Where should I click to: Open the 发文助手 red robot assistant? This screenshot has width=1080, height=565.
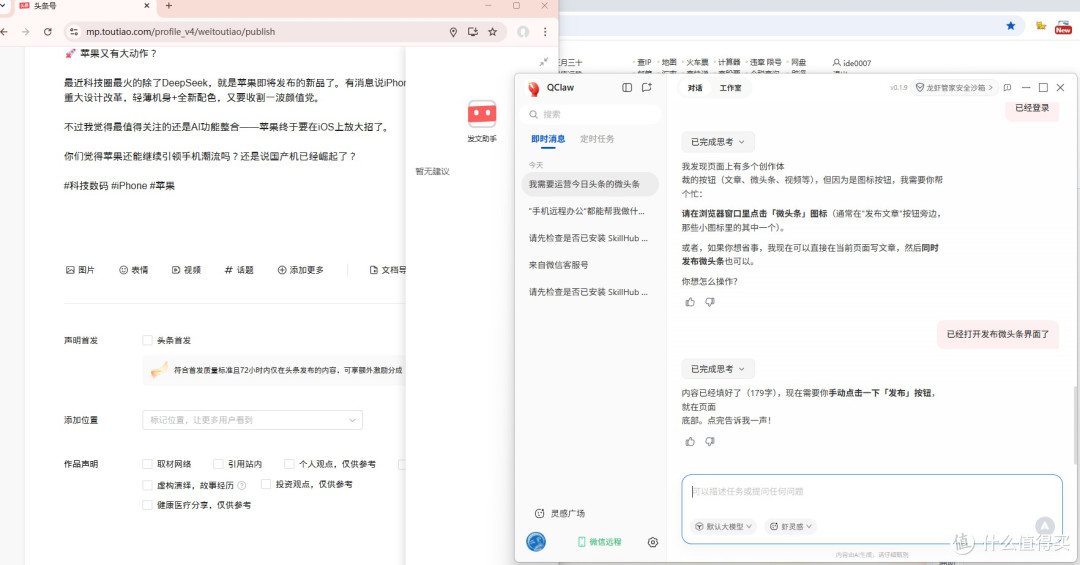[482, 114]
